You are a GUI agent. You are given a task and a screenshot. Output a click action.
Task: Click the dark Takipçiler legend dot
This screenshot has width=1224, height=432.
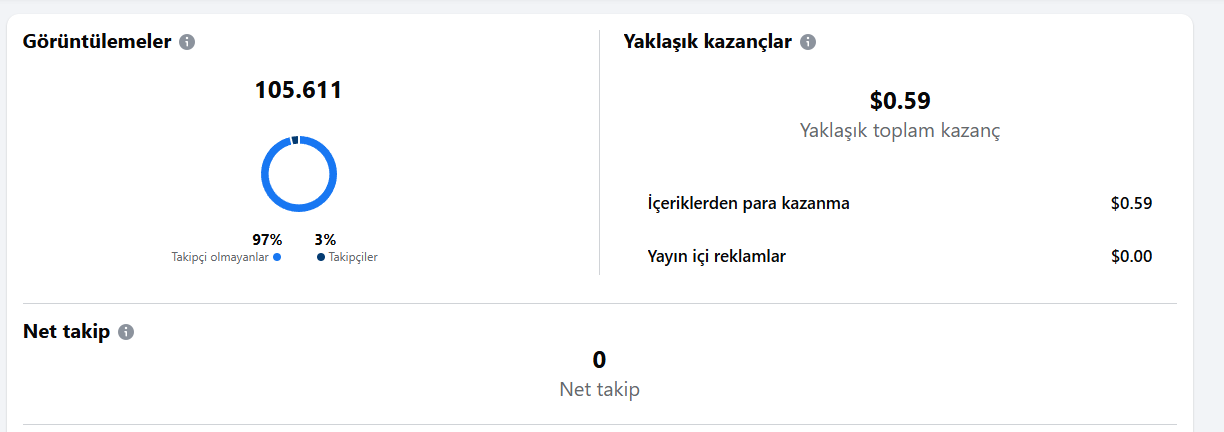coord(321,257)
